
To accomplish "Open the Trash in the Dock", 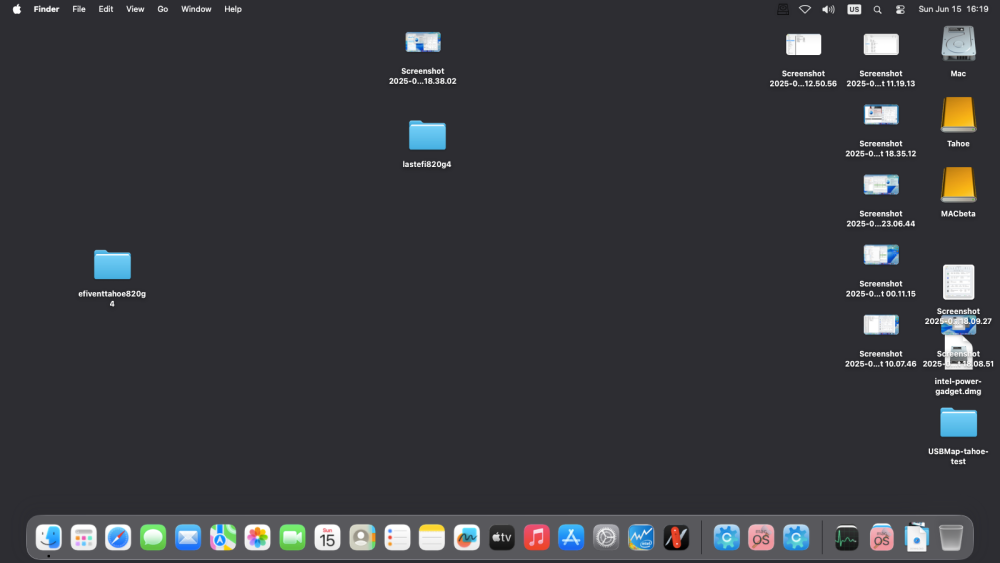I will tap(951, 537).
